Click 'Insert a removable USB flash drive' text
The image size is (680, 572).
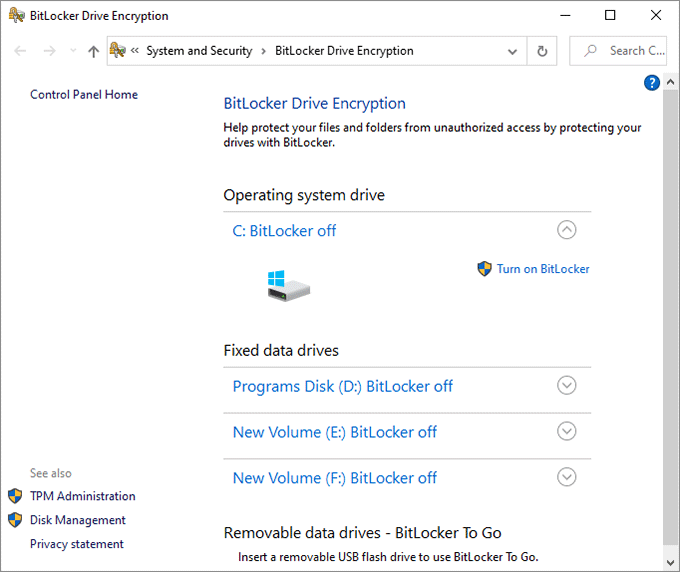(388, 557)
